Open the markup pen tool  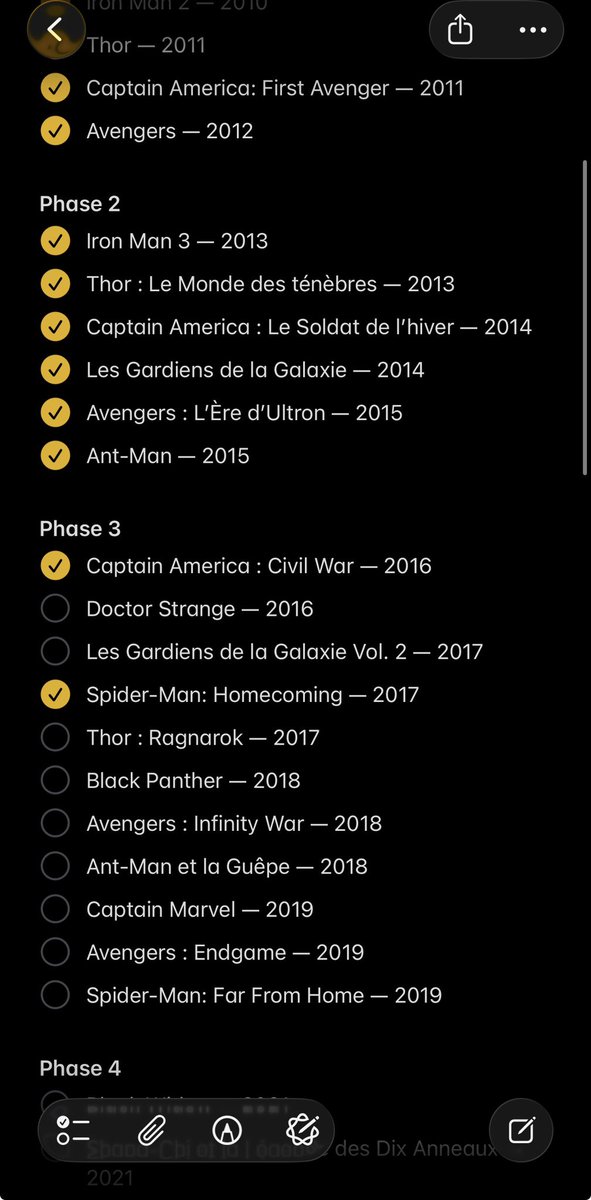(x=227, y=1130)
